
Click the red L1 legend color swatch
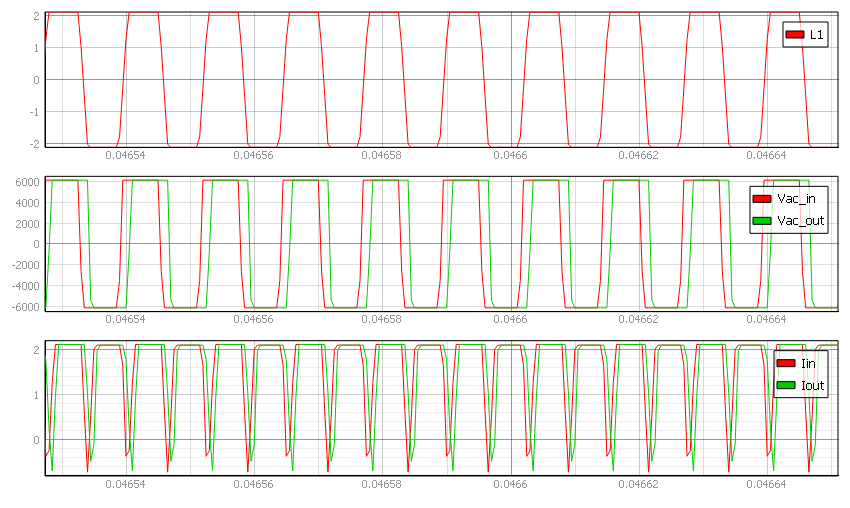(x=795, y=35)
